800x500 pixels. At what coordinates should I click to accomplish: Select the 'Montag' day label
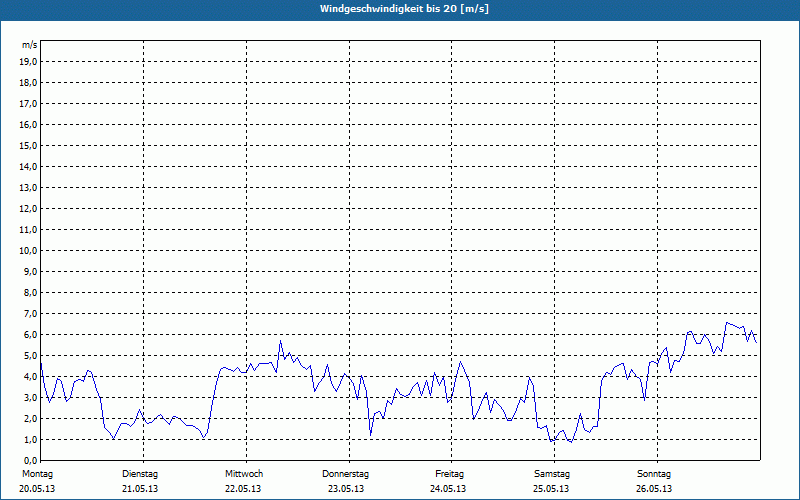click(37, 474)
